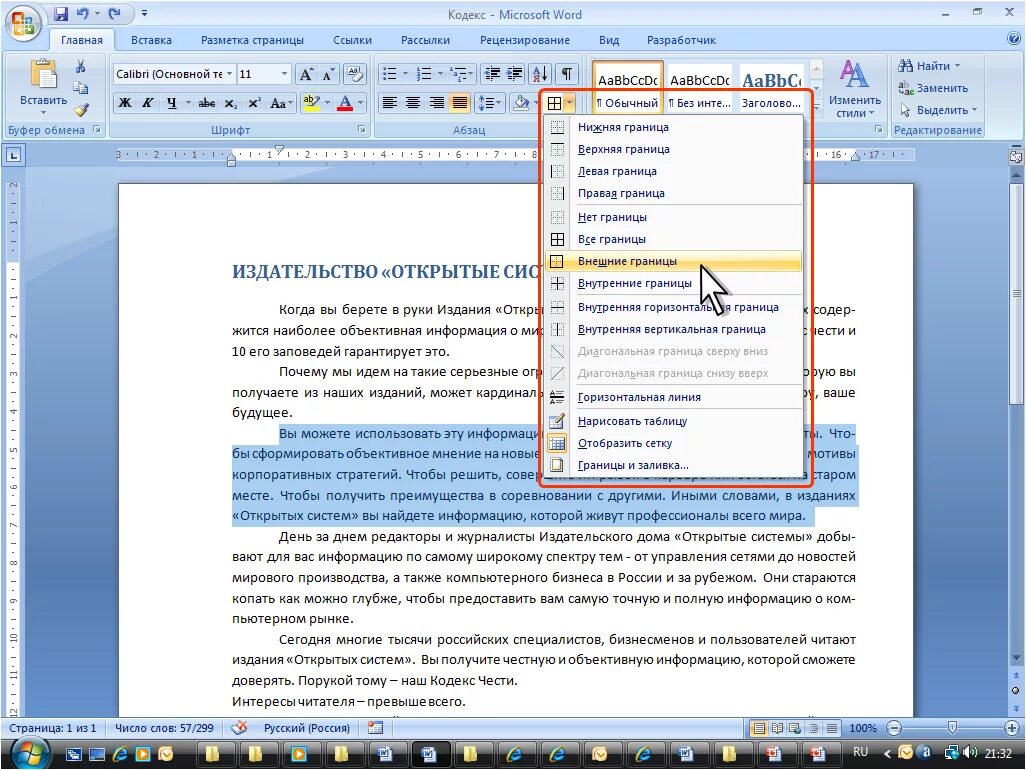The image size is (1026, 770).
Task: Toggle subscript formatting
Action: point(230,103)
